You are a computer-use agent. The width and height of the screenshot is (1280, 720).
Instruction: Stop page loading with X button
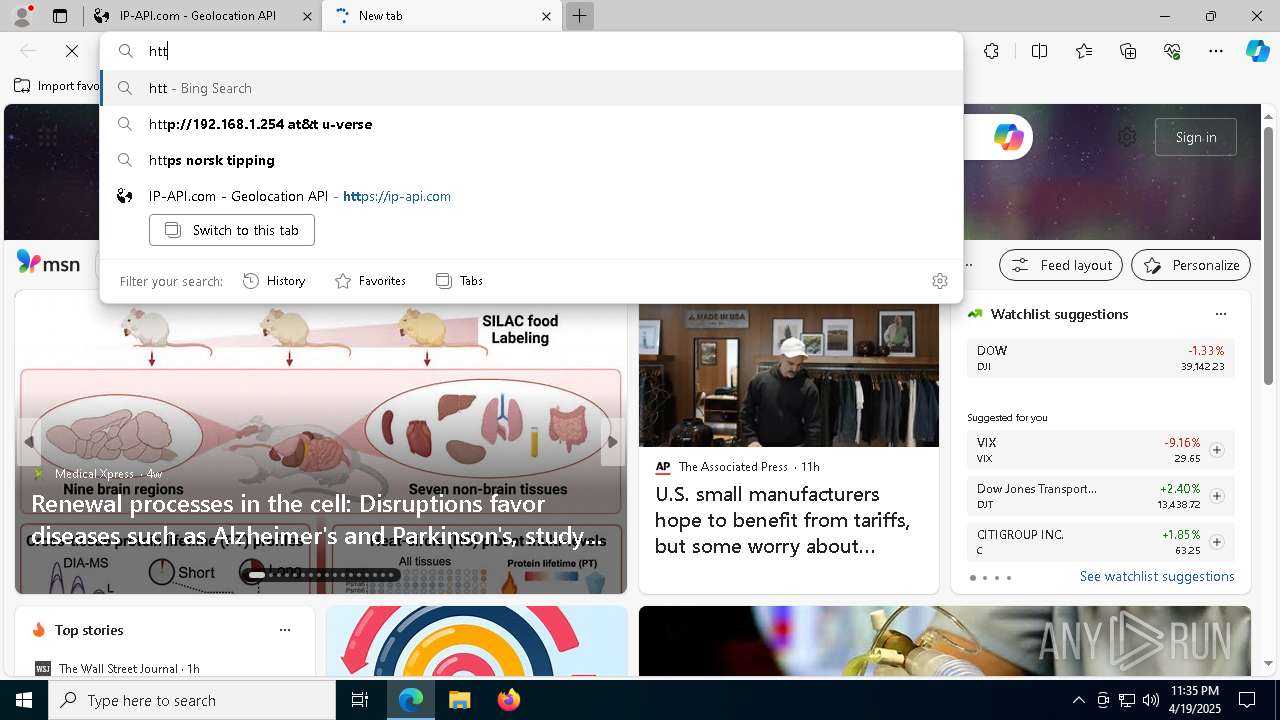[x=72, y=51]
